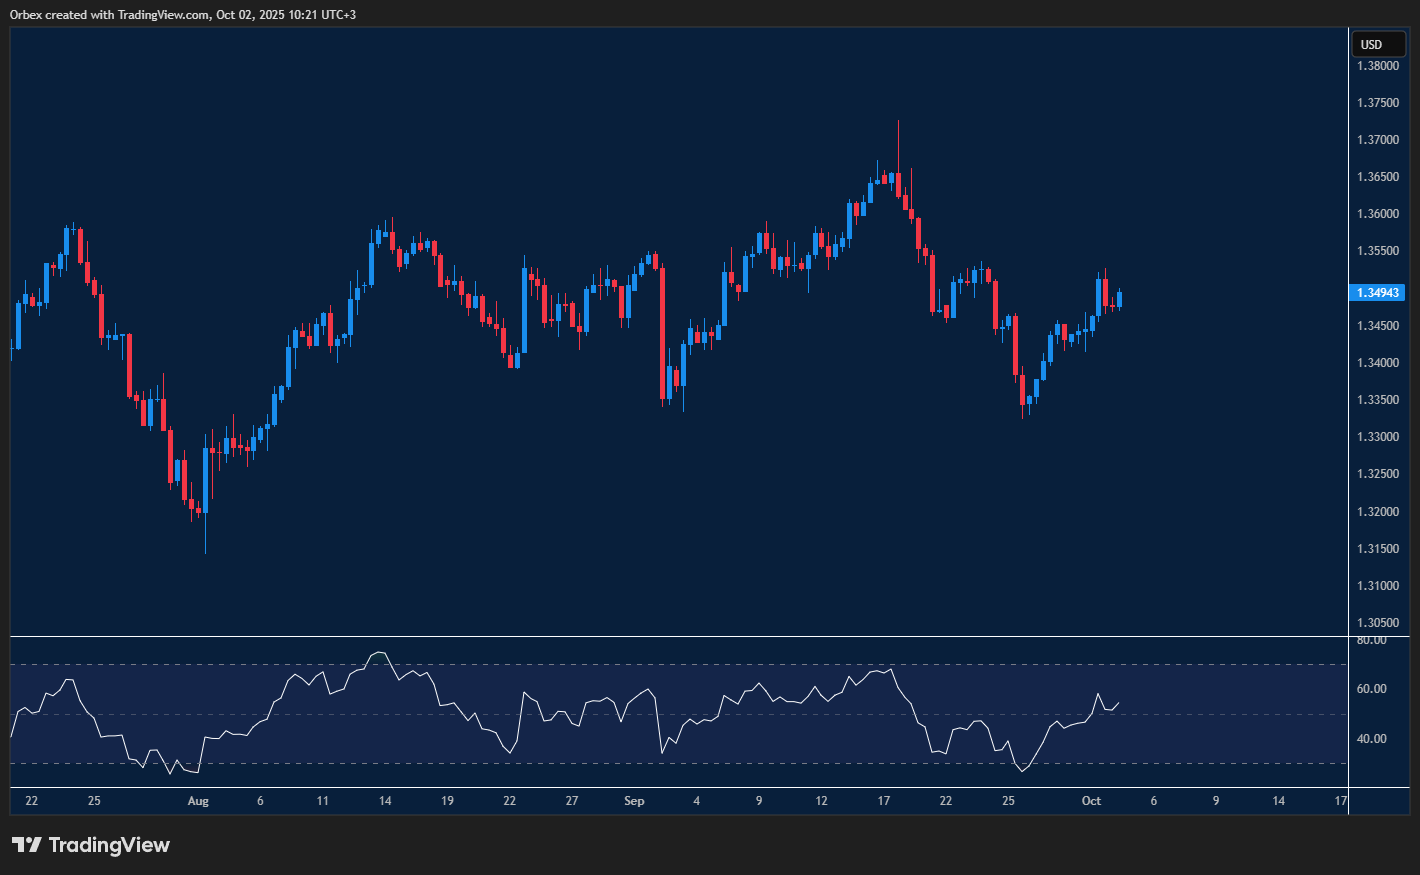Click the TradingView wordmark text
This screenshot has width=1420, height=875.
tap(109, 845)
